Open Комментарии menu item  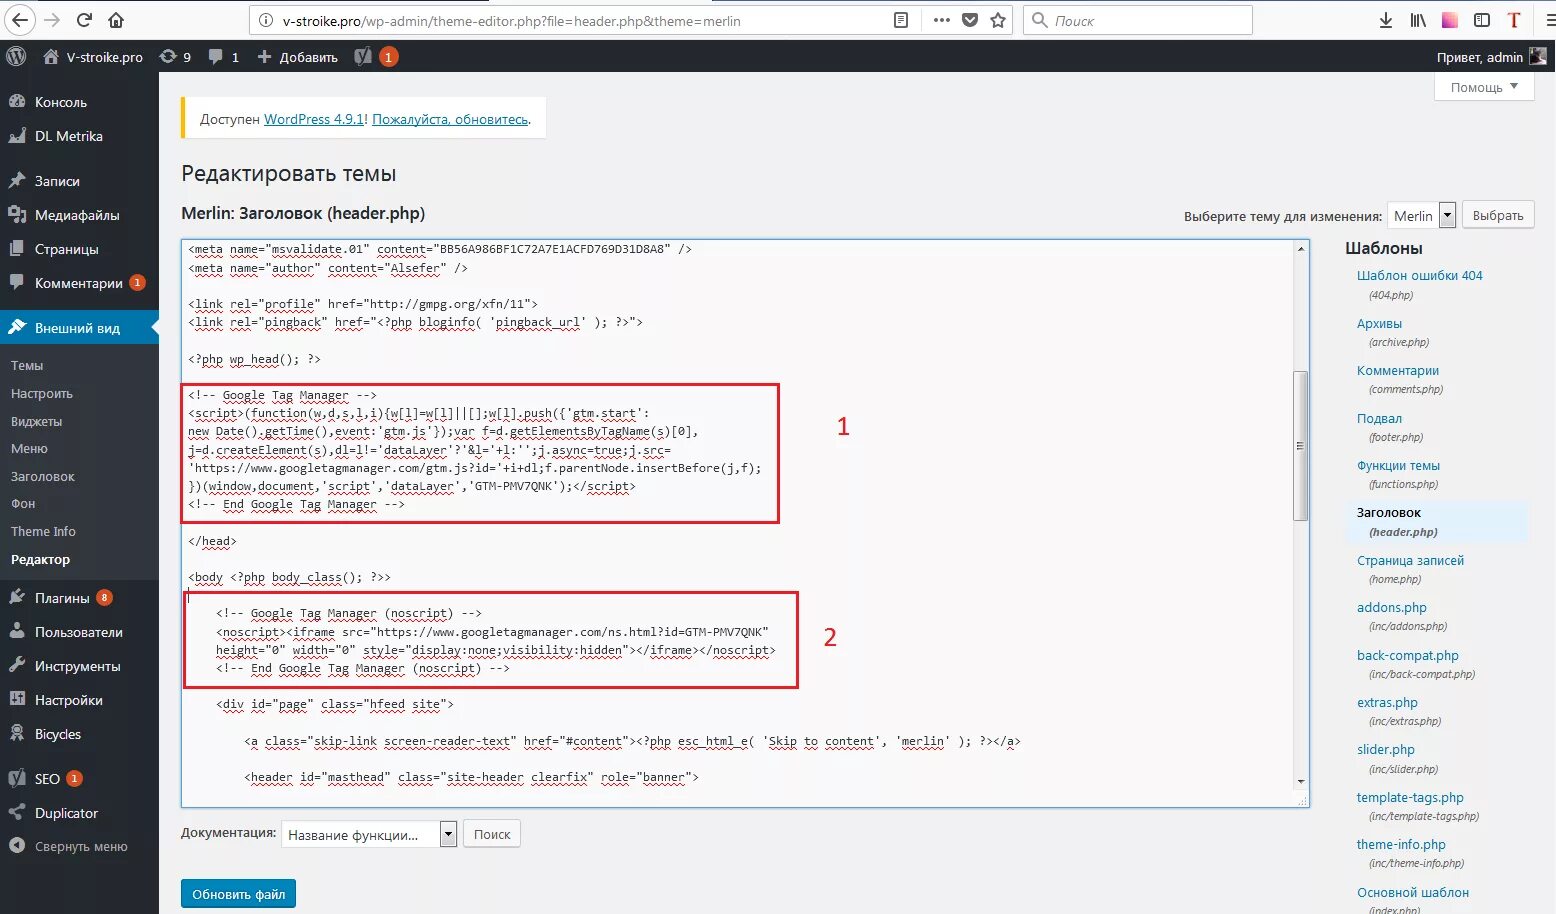point(79,283)
